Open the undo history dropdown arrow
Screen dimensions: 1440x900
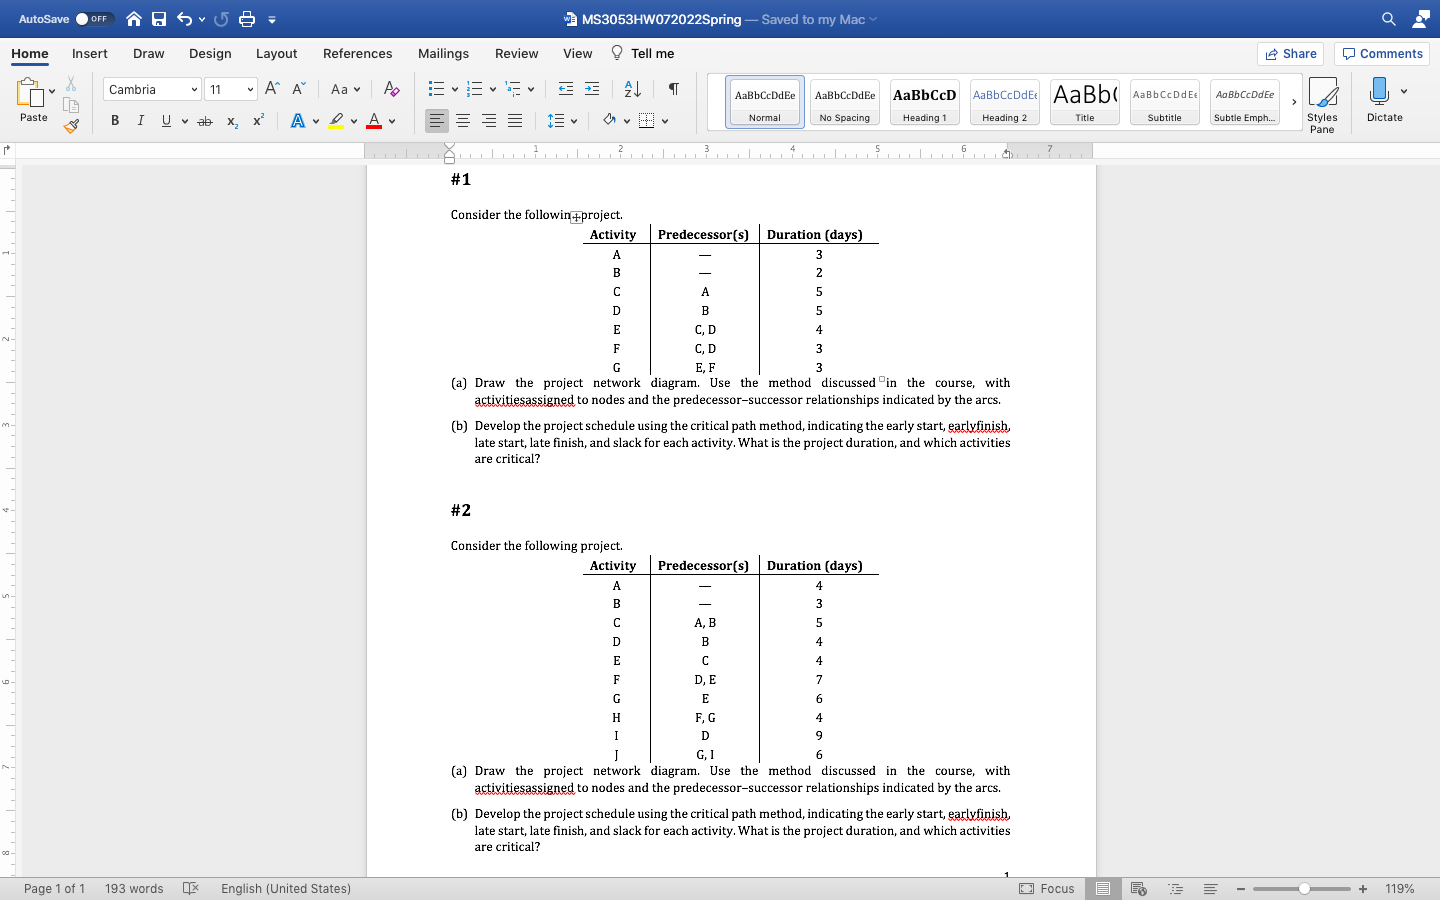(x=202, y=19)
